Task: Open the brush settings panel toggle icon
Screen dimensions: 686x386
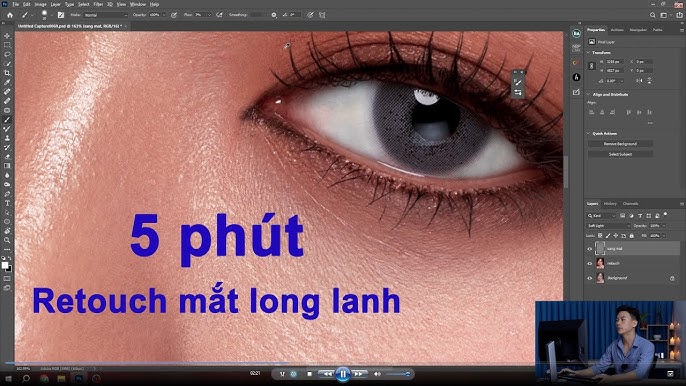Action: pos(61,15)
